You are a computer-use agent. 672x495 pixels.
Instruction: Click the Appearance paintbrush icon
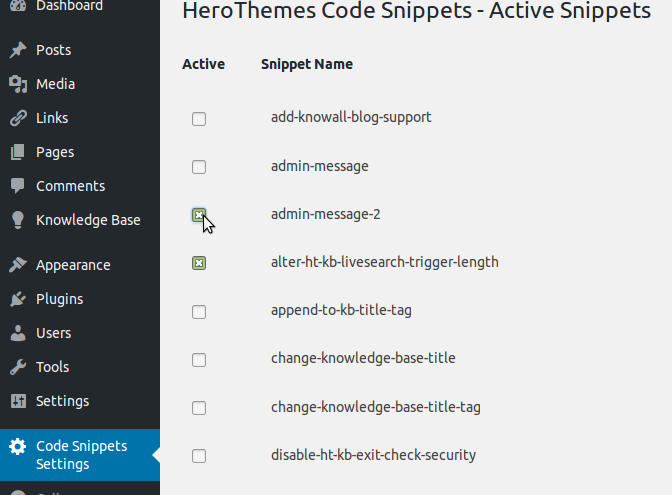18,265
